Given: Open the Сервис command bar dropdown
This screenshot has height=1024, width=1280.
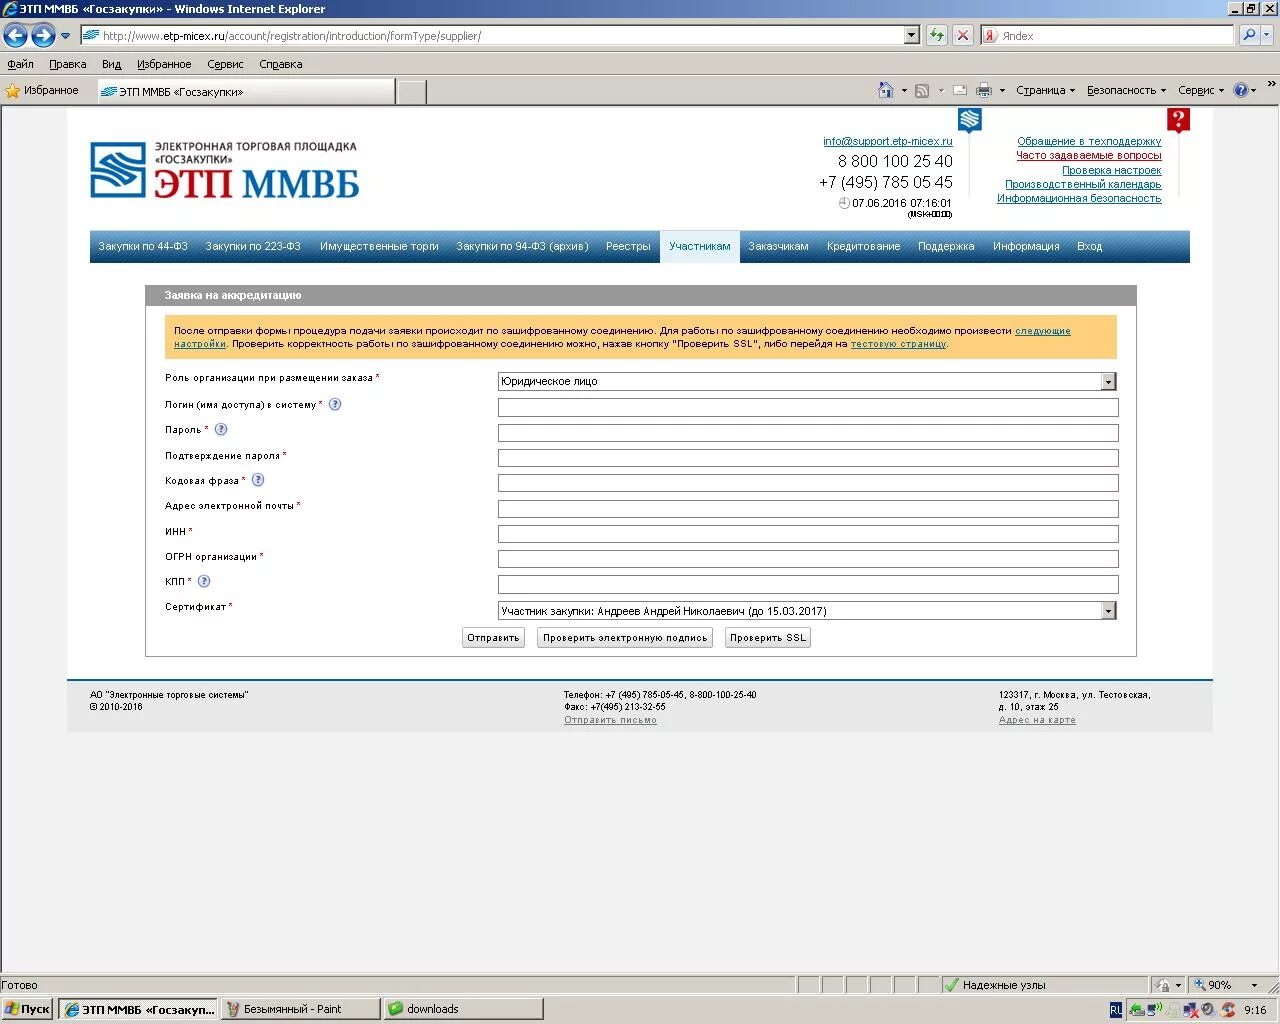Looking at the screenshot, I should 1200,90.
